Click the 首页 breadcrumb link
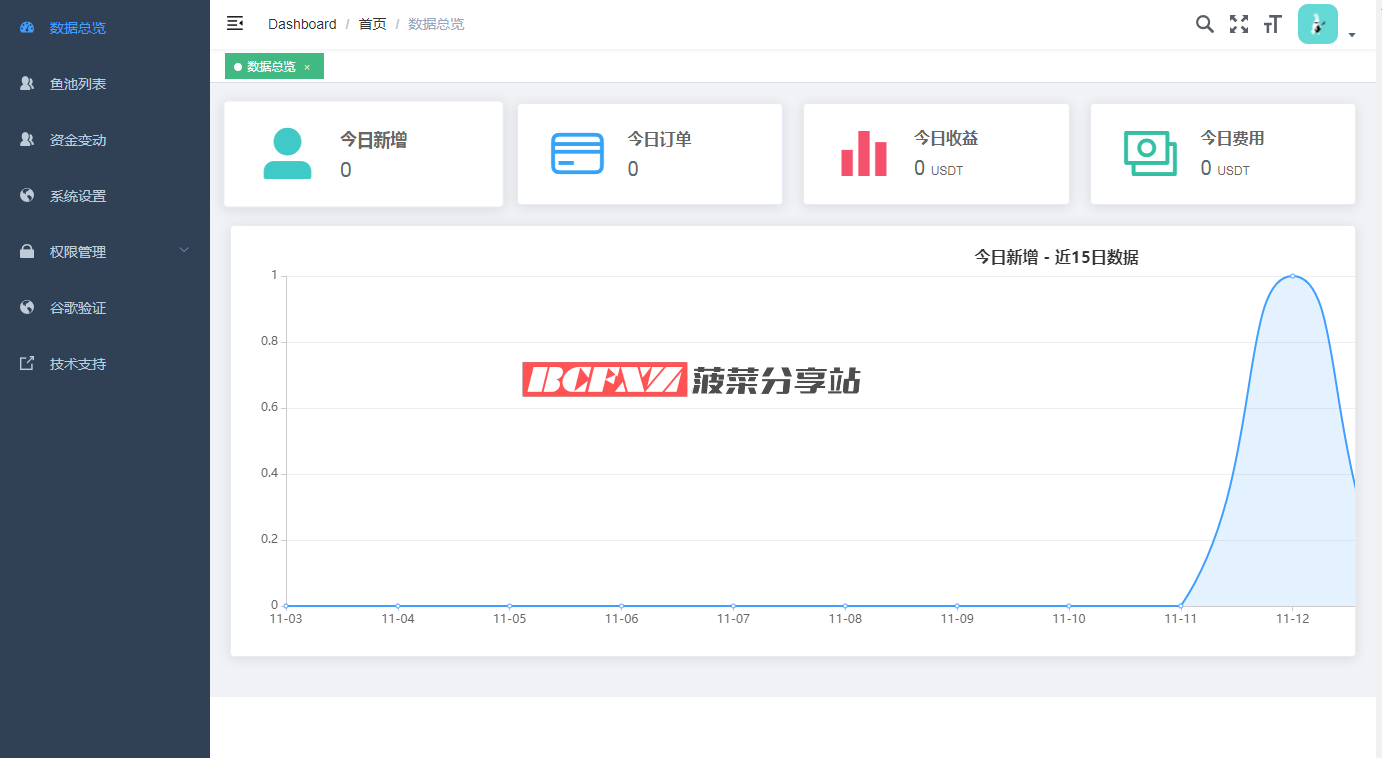 [372, 24]
